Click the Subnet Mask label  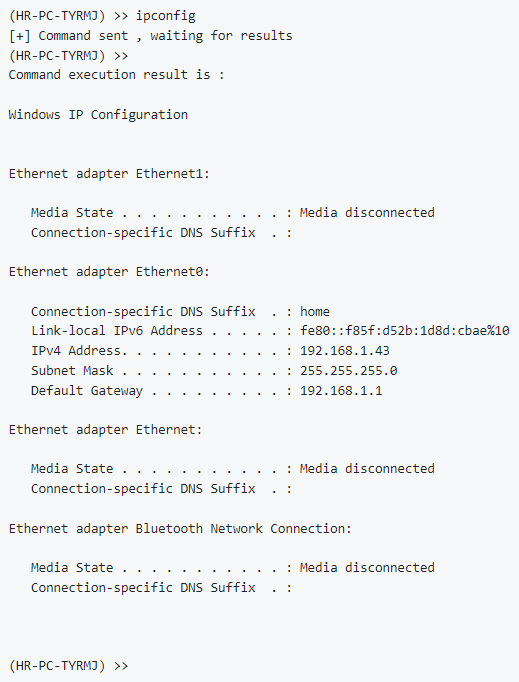pyautogui.click(x=72, y=371)
